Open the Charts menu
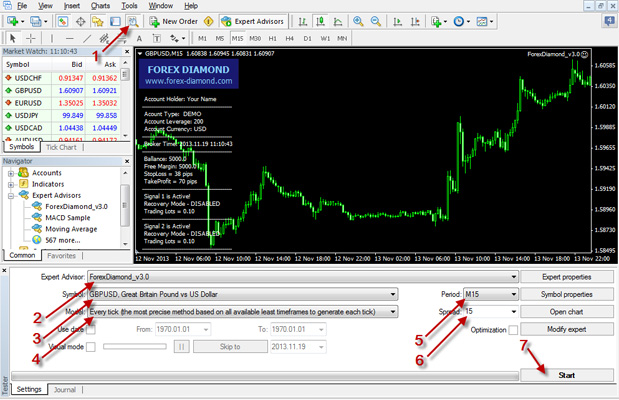 pyautogui.click(x=100, y=5)
